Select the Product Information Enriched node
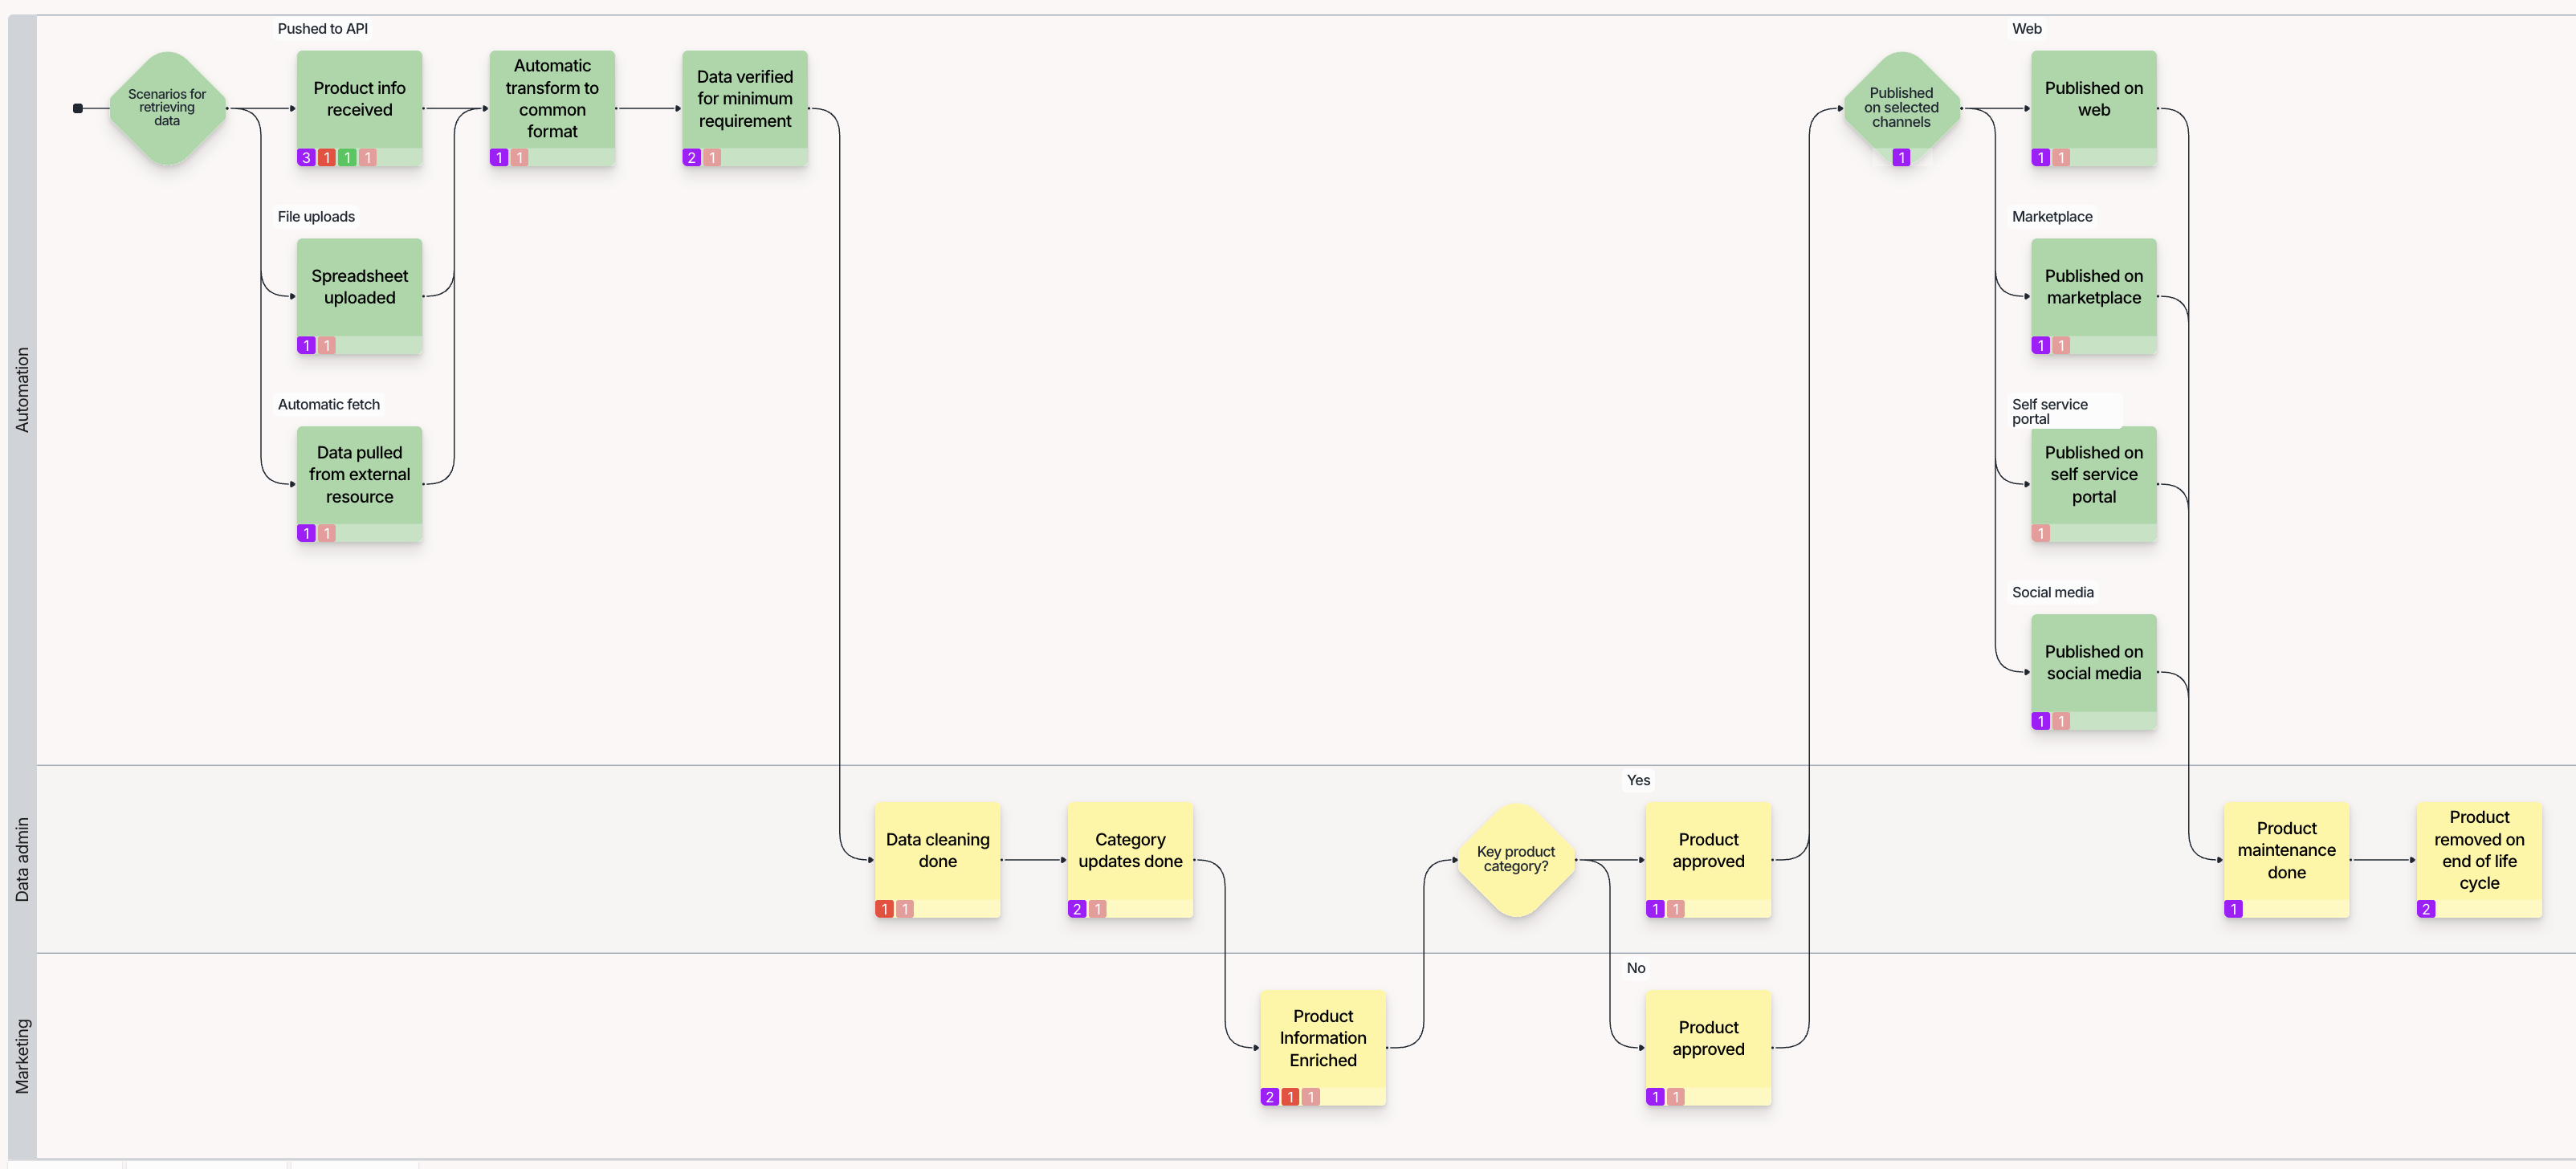Image resolution: width=2576 pixels, height=1169 pixels. click(1323, 1048)
